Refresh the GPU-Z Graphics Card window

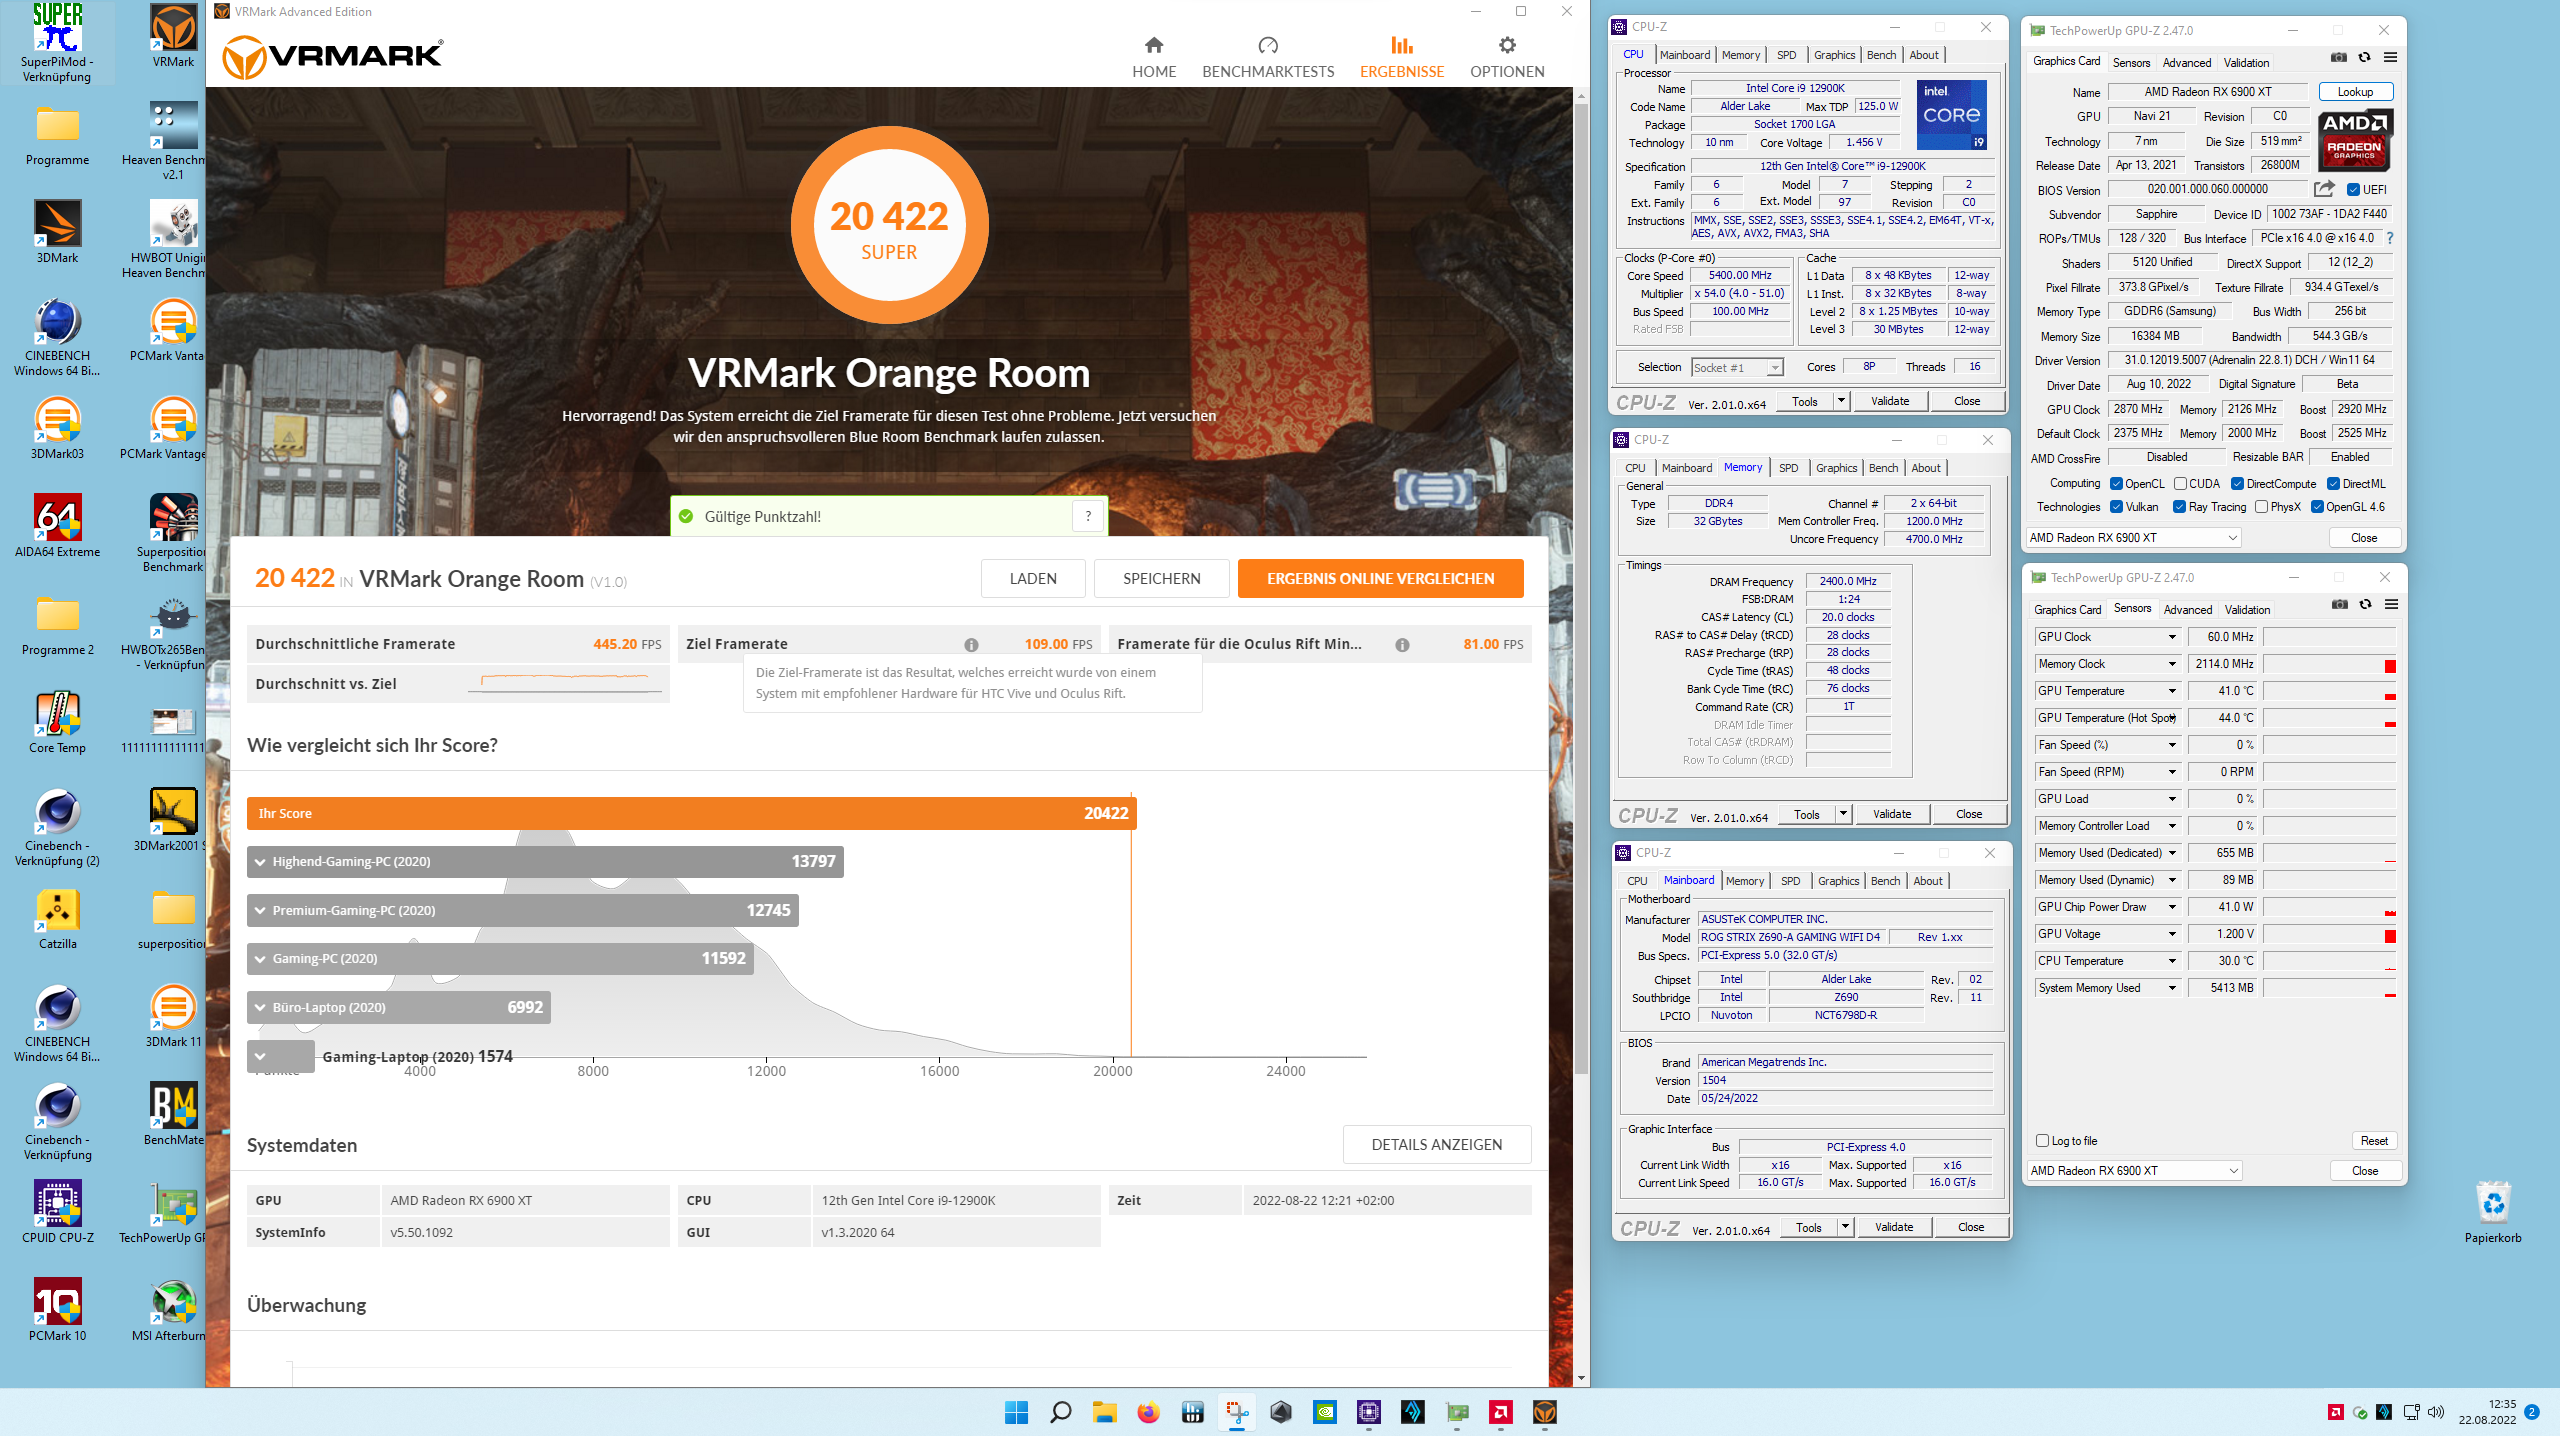pyautogui.click(x=2364, y=57)
